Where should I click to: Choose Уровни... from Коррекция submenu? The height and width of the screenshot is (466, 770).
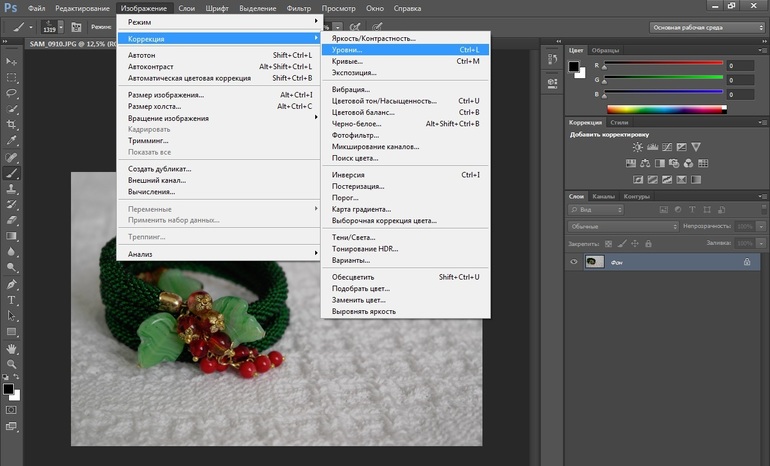point(348,48)
